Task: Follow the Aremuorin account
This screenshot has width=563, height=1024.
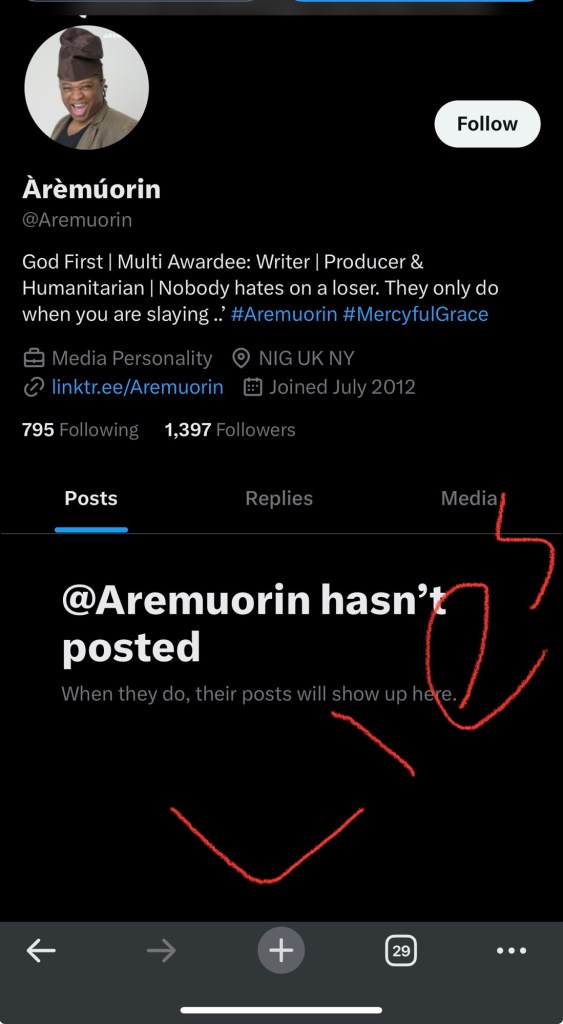Action: [x=487, y=123]
